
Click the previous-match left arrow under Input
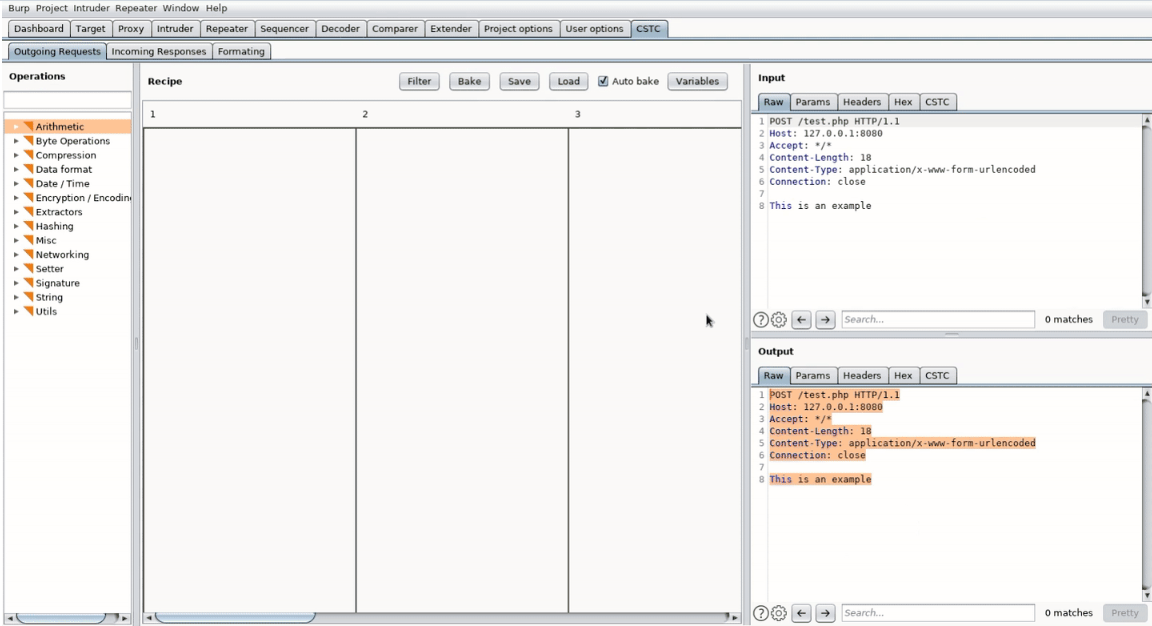[801, 319]
